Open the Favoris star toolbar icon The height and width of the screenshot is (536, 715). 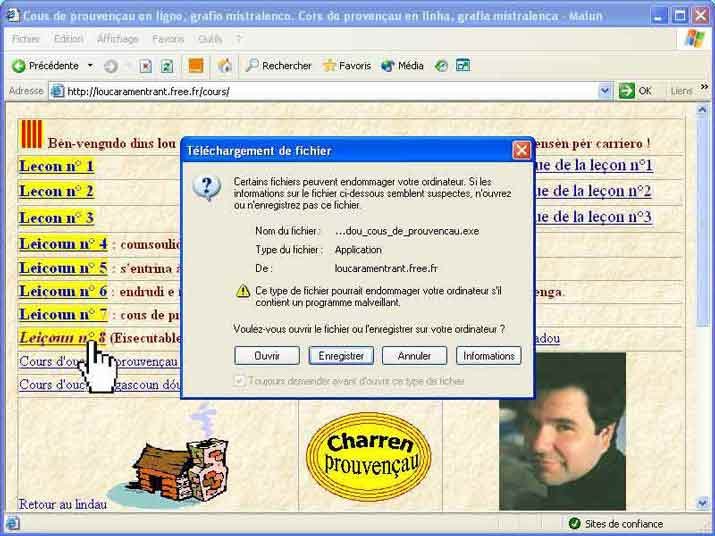pyautogui.click(x=329, y=66)
